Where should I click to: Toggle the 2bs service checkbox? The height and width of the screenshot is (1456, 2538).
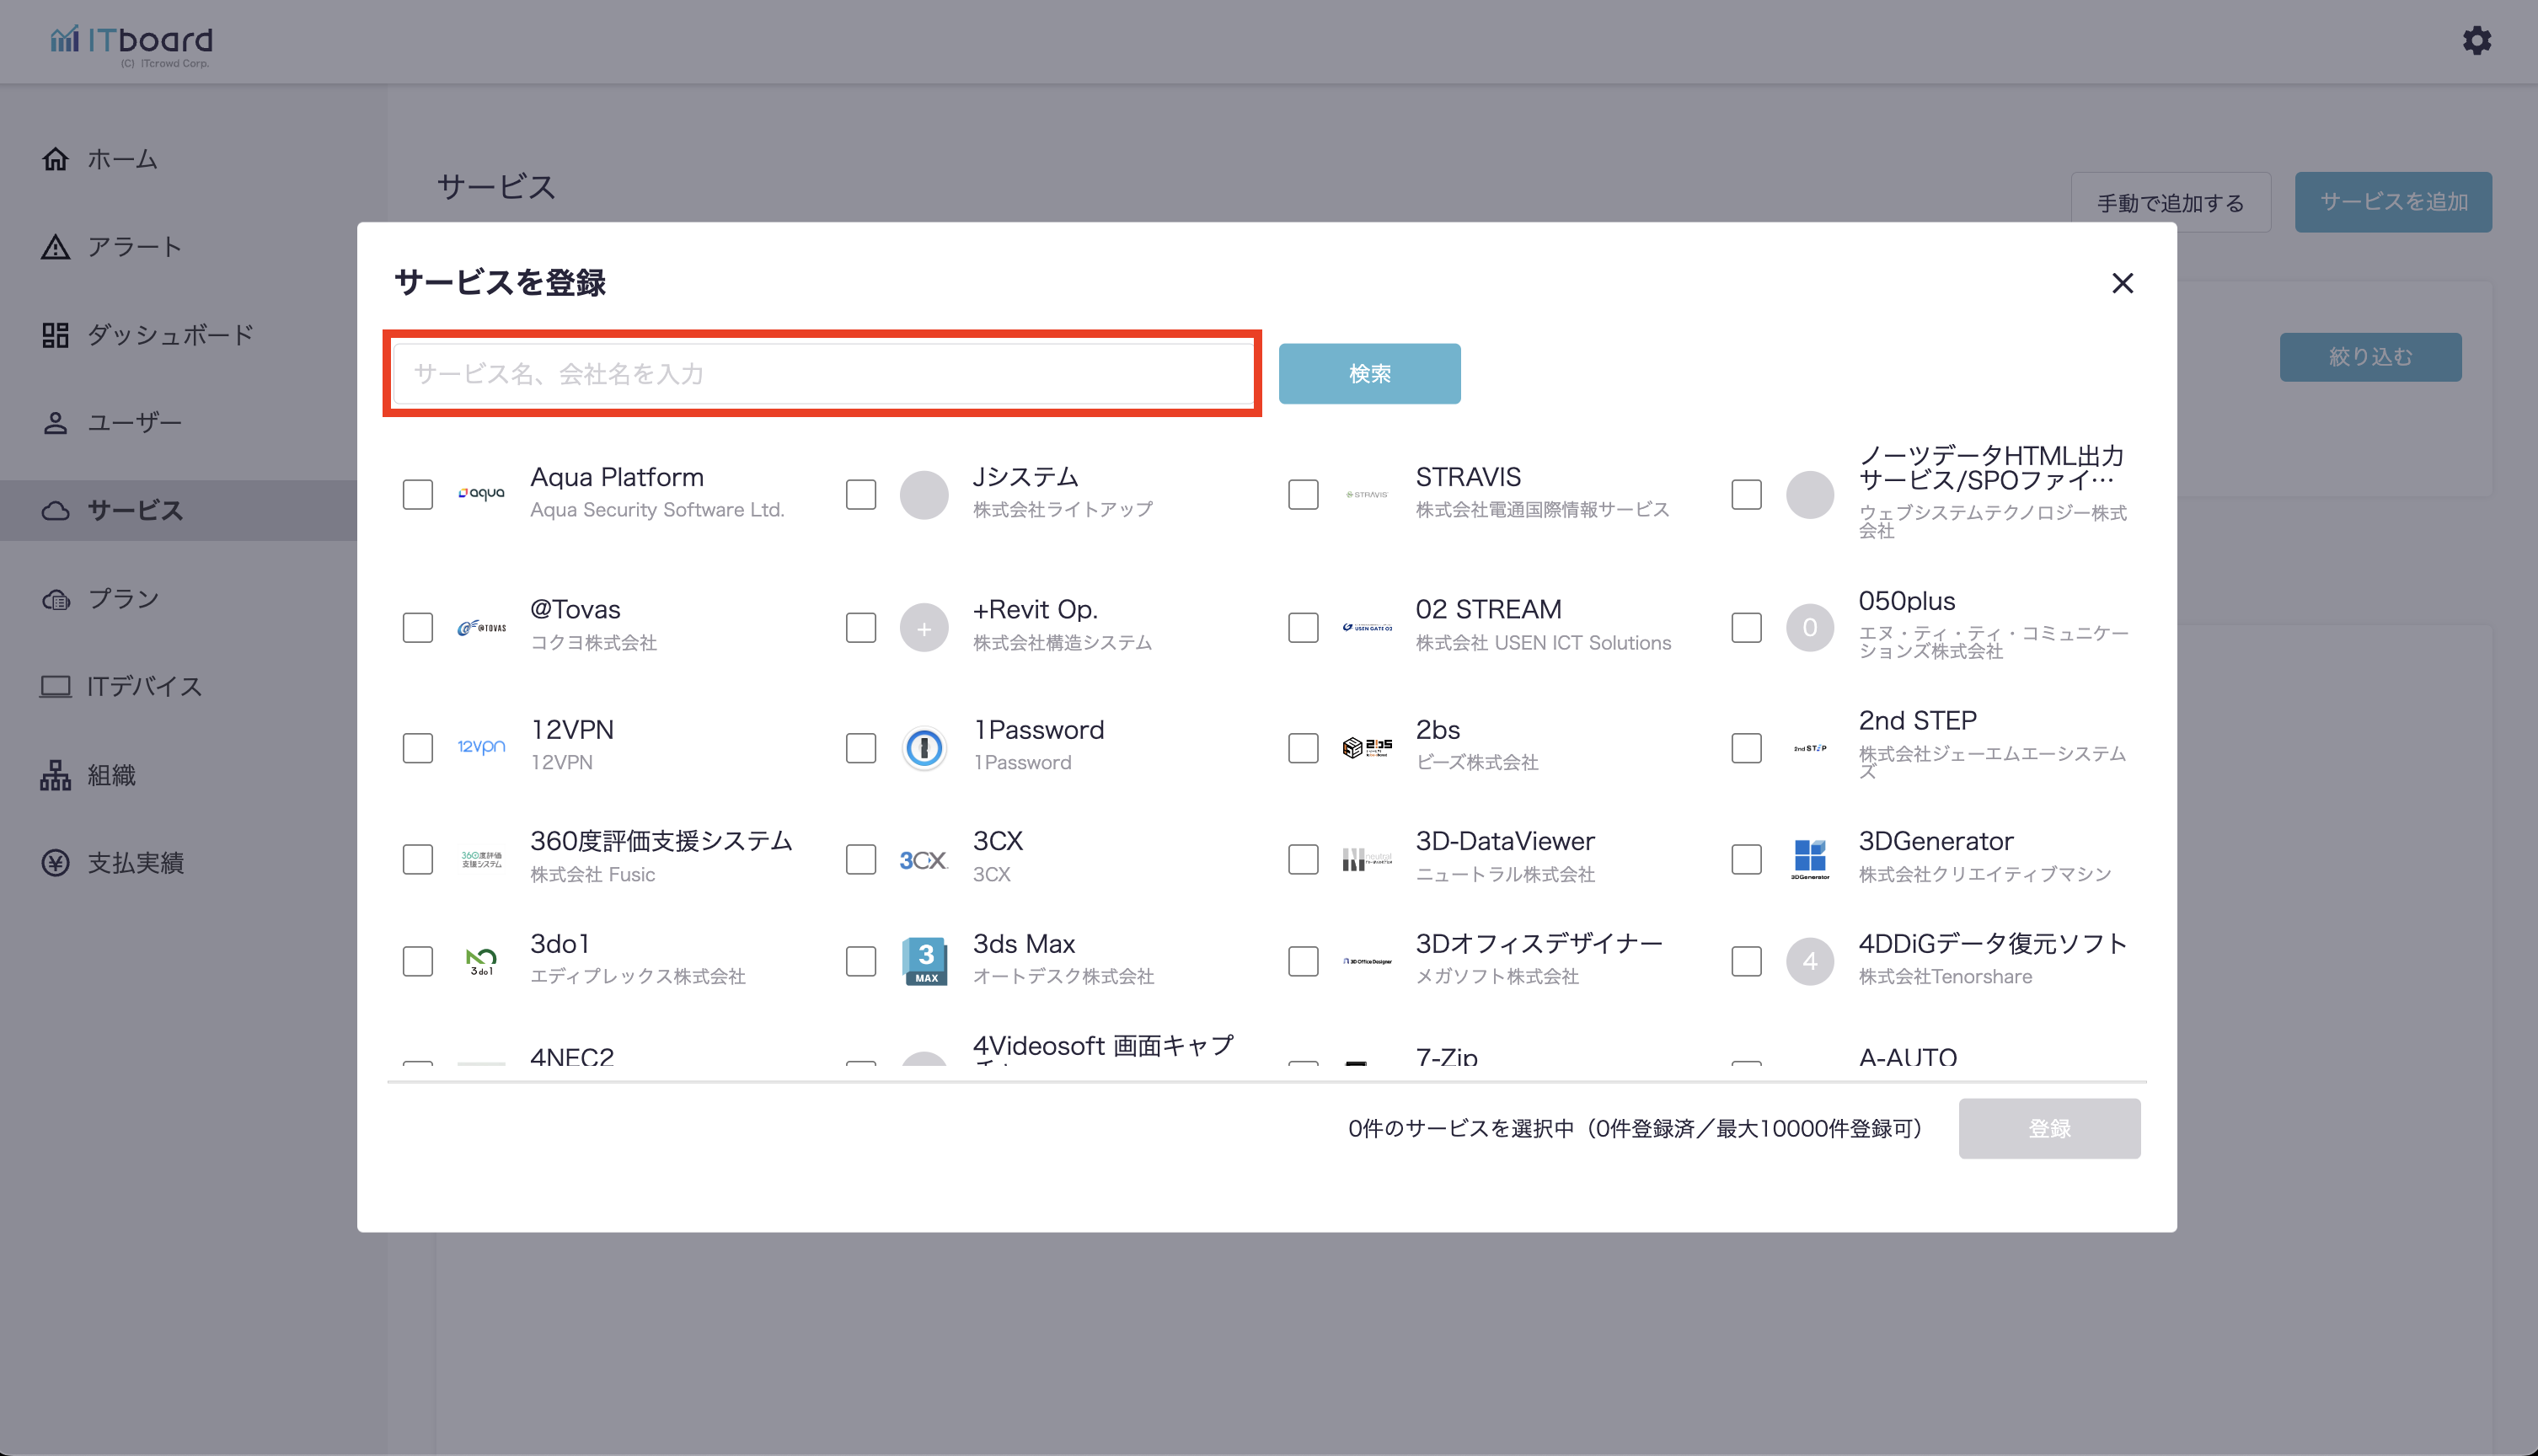1302,748
